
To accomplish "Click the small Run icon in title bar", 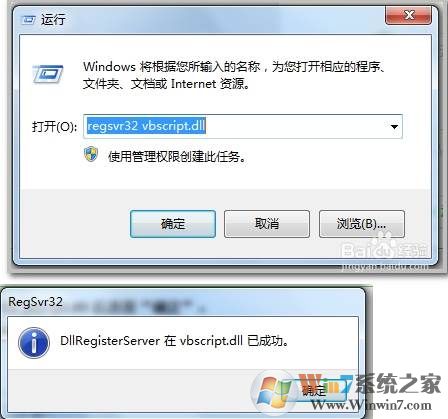I will pos(28,20).
